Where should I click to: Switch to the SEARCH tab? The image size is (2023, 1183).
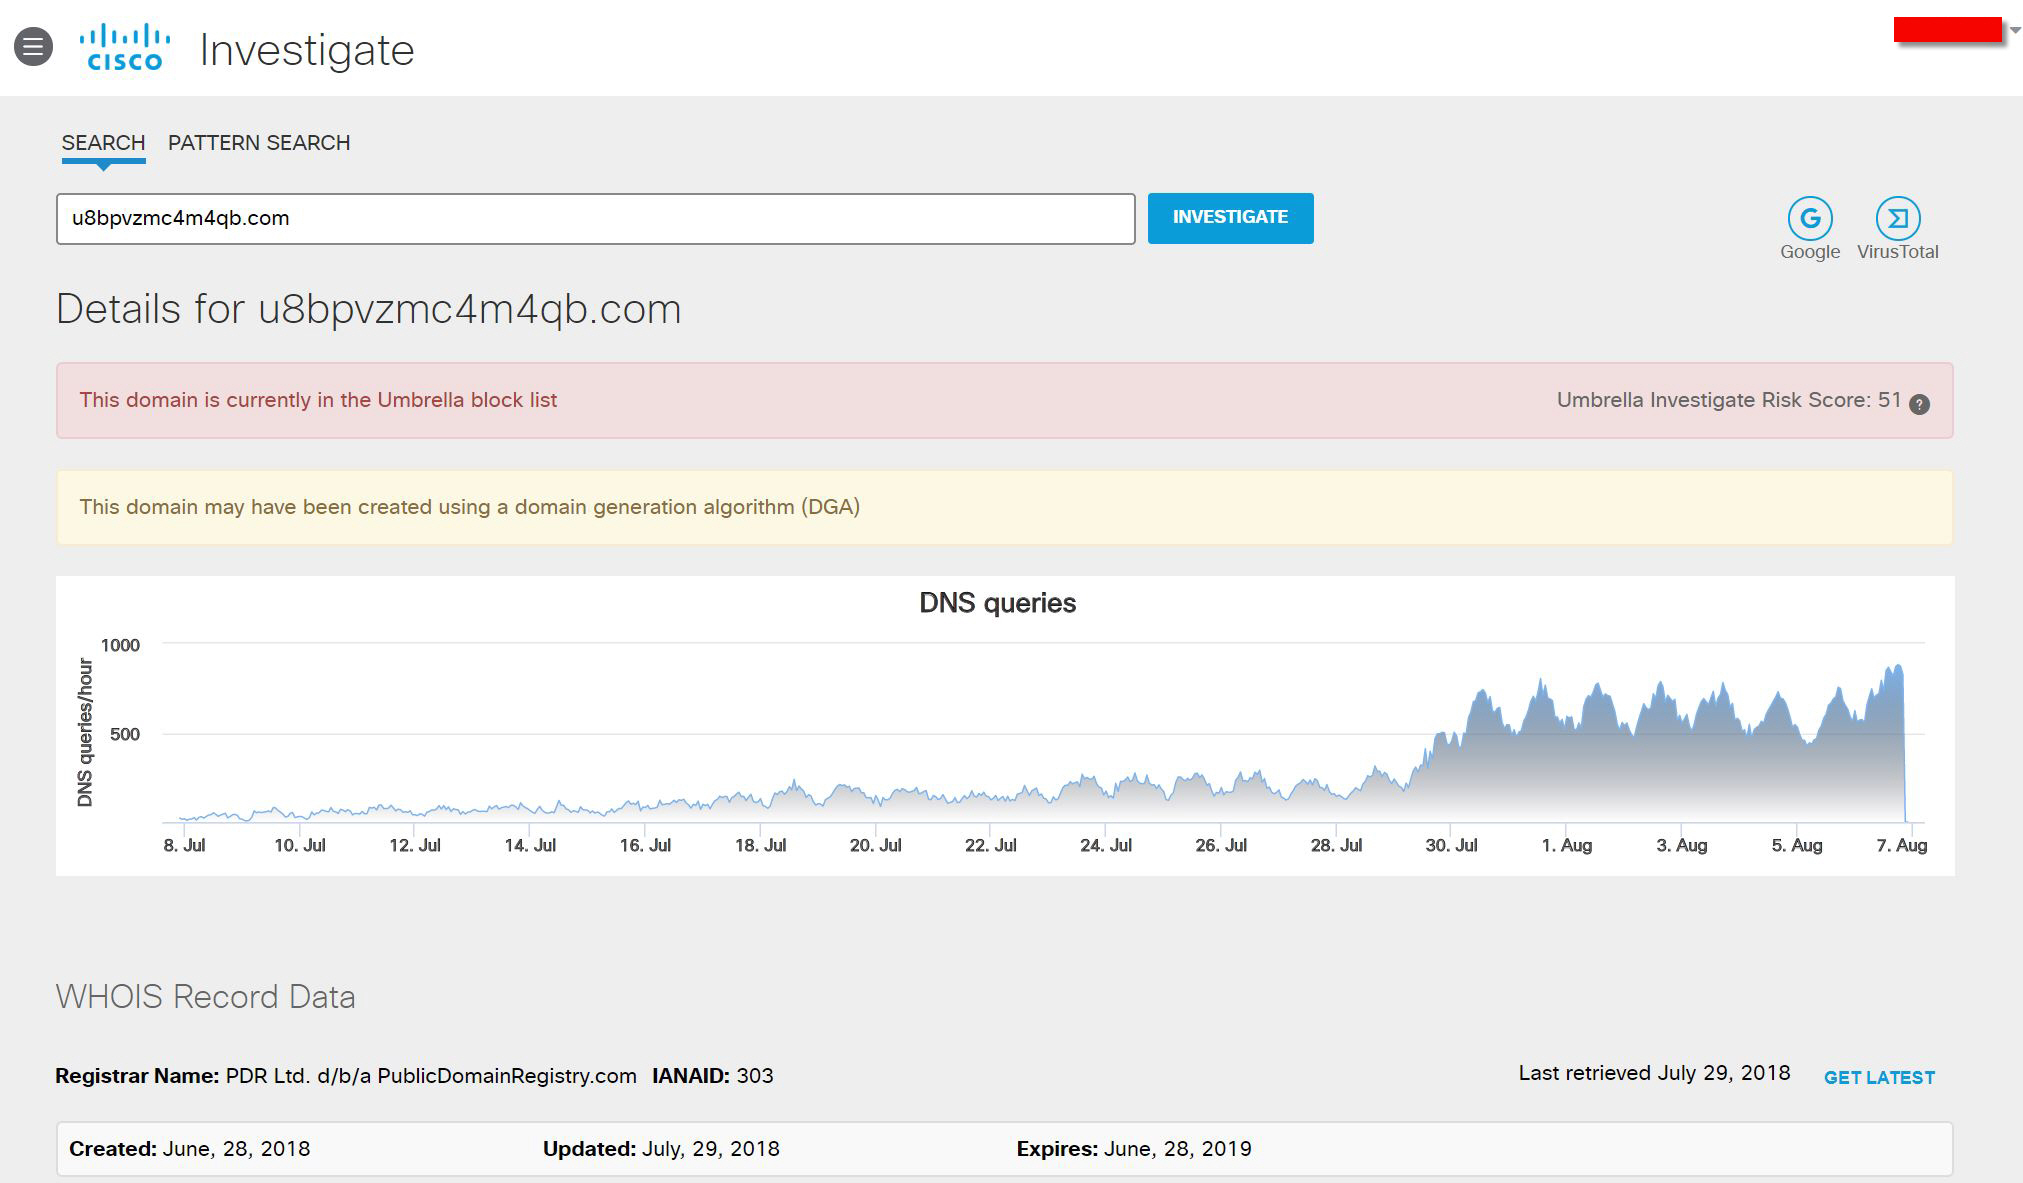coord(103,143)
